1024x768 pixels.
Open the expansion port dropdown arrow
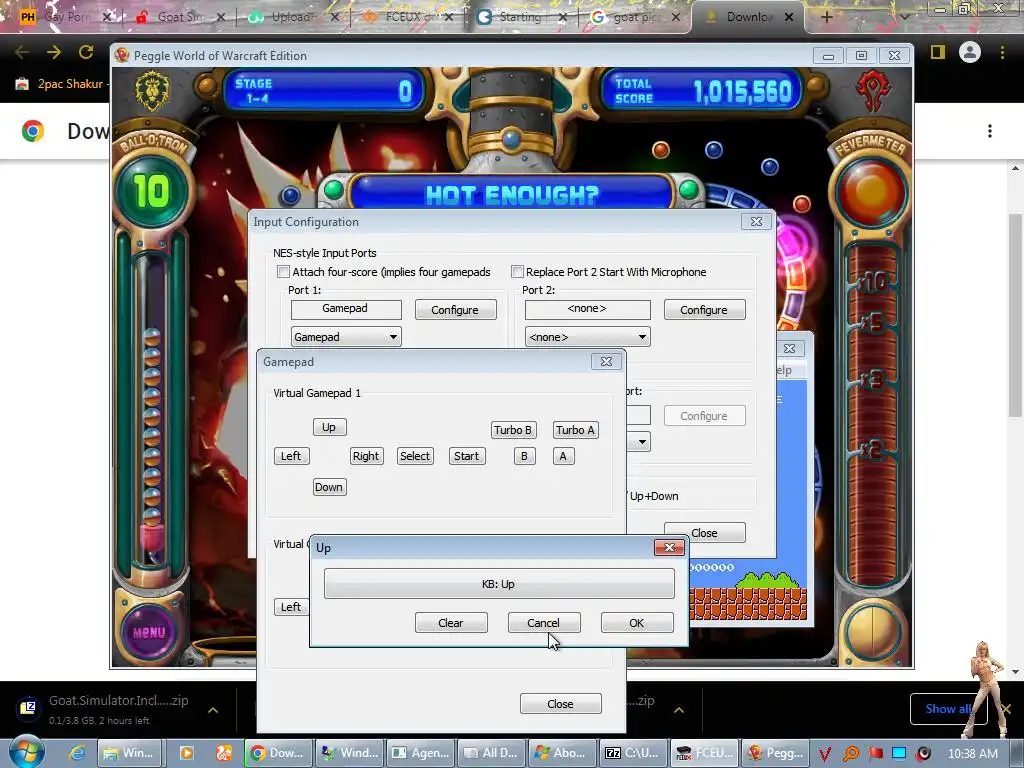coord(642,442)
